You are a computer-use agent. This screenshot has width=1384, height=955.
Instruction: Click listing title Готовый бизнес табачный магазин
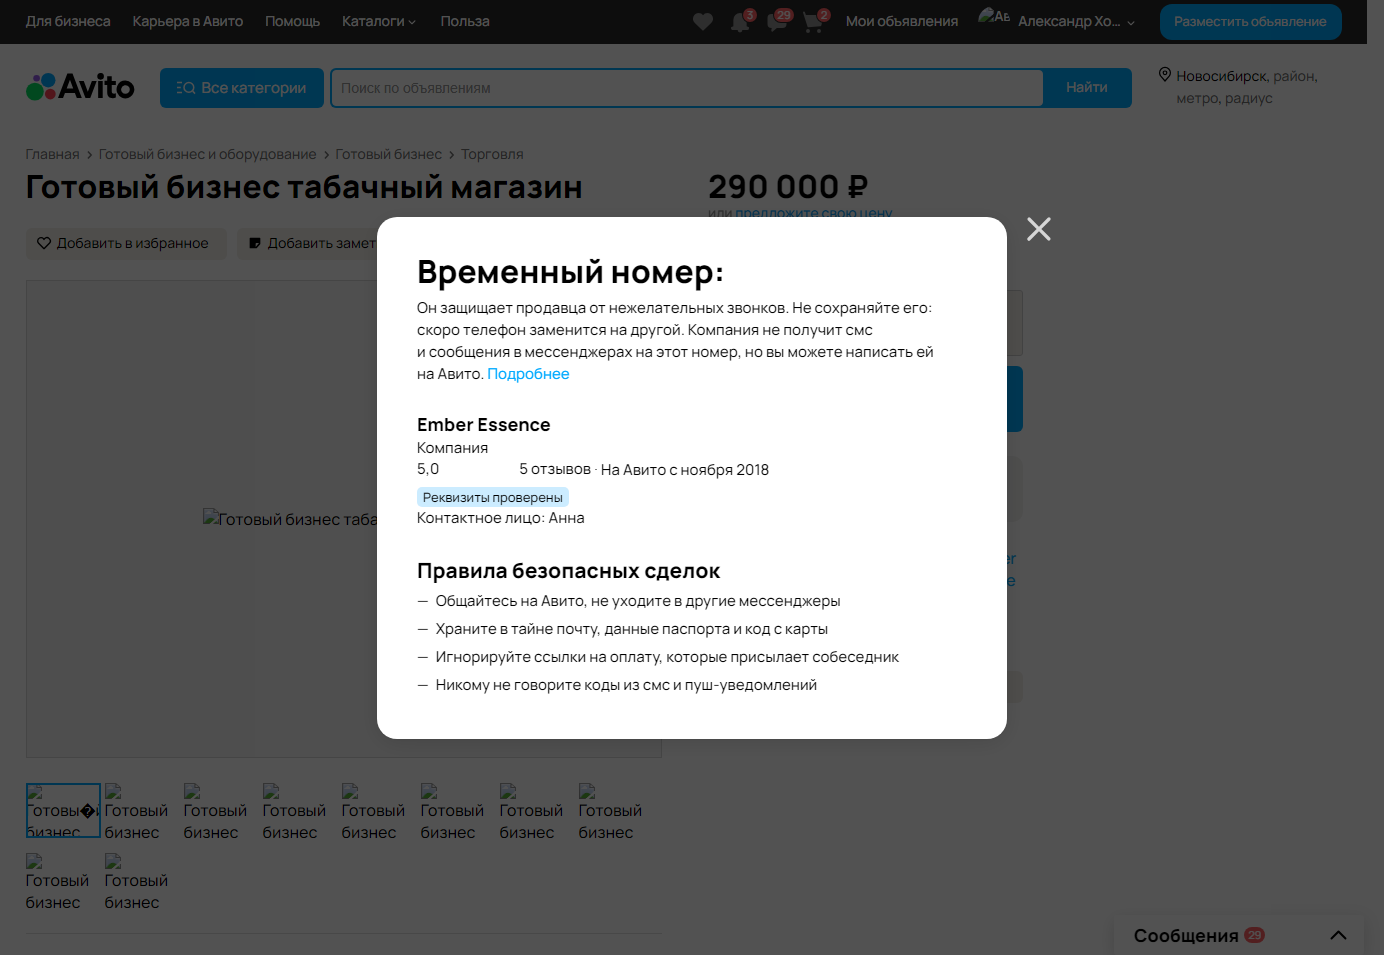[304, 187]
